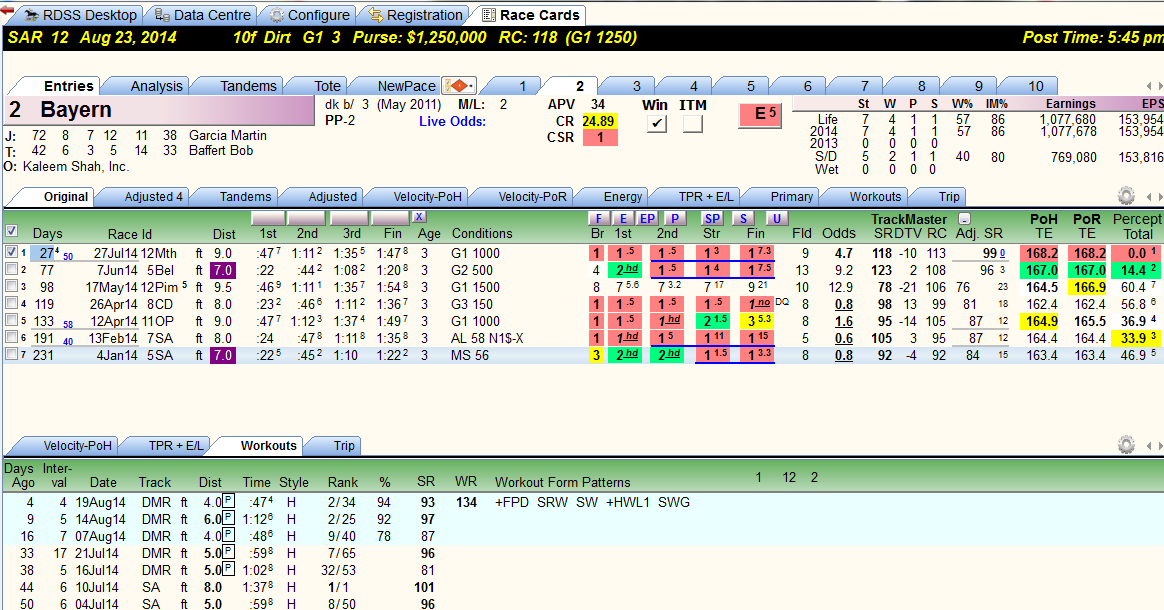
Task: Click the red CSR value cell
Action: 600,137
